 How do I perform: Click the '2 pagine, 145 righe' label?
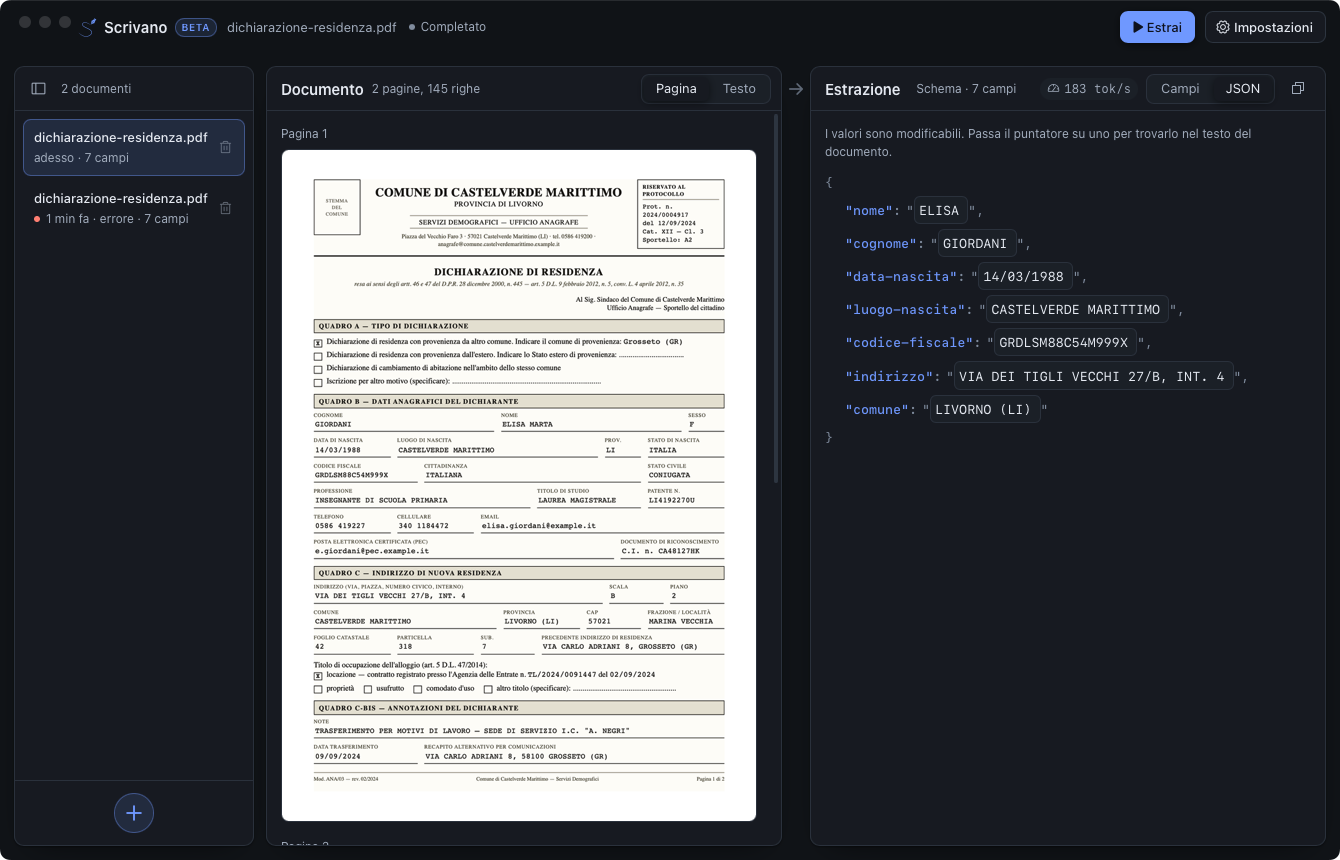[426, 89]
